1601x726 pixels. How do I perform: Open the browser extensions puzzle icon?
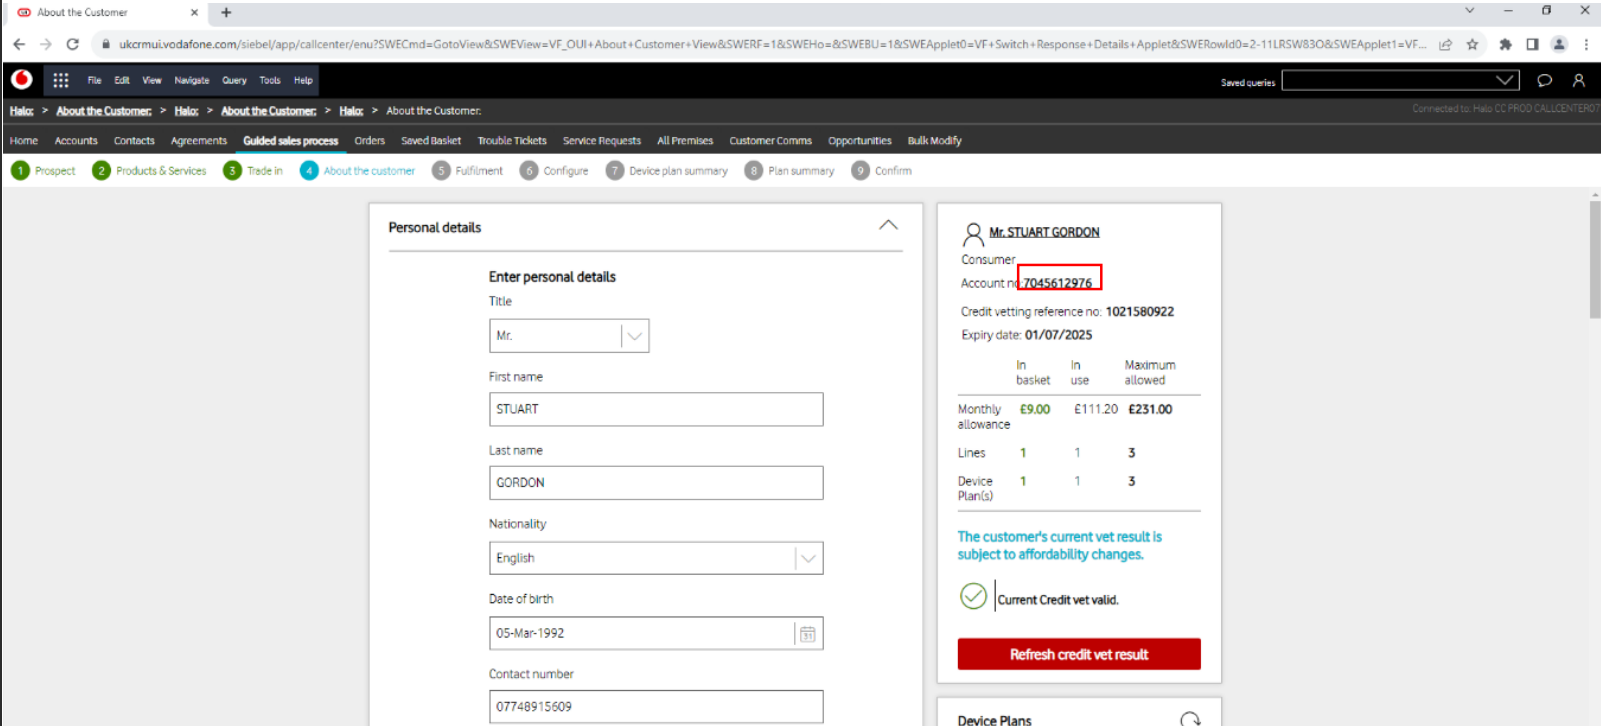[1505, 44]
